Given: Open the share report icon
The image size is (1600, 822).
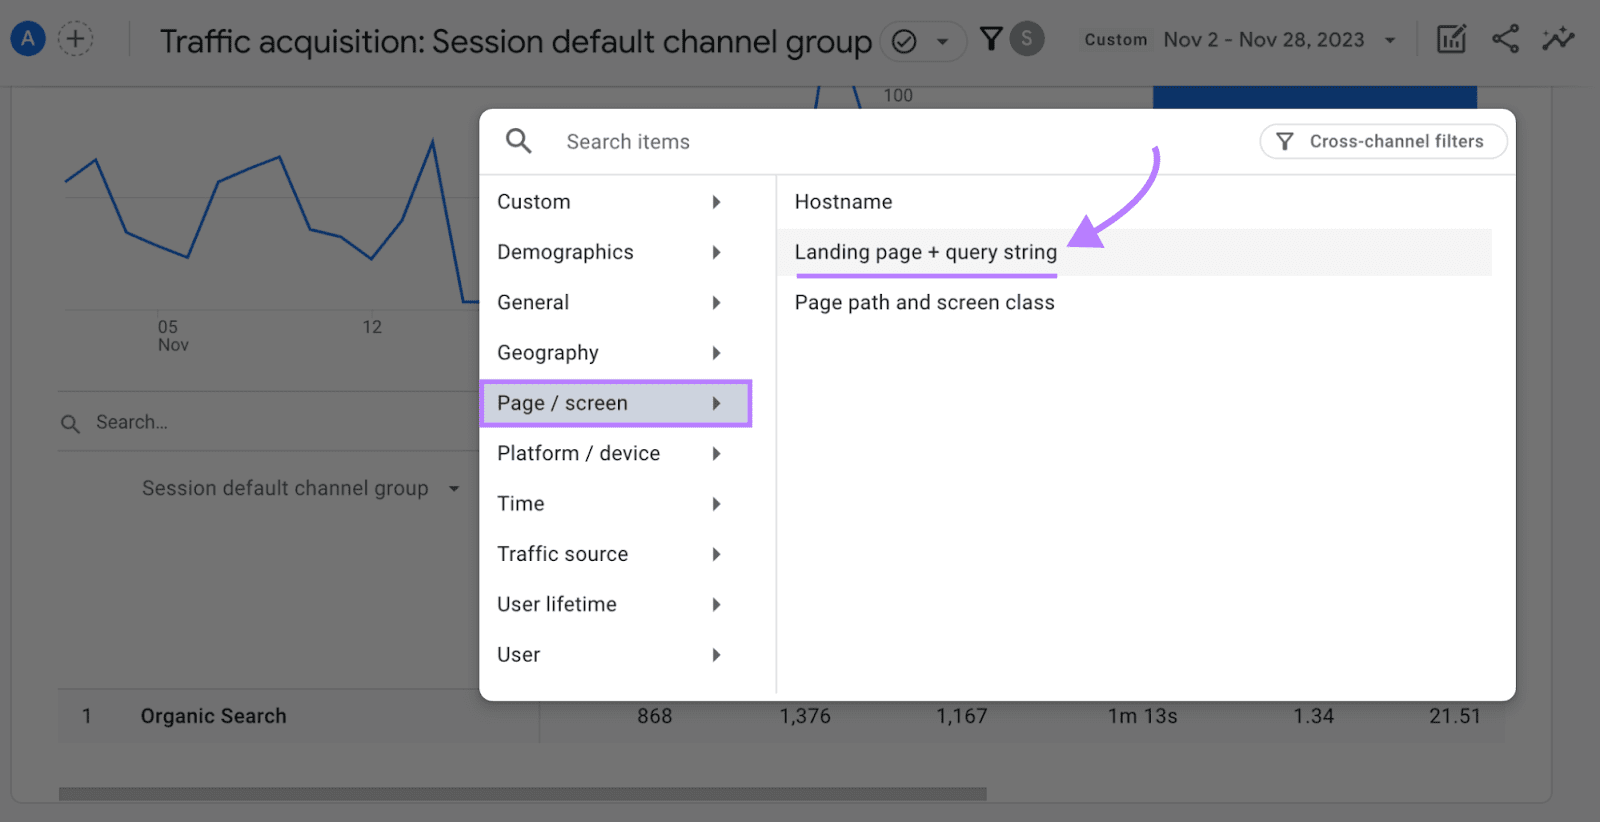Looking at the screenshot, I should tap(1505, 40).
